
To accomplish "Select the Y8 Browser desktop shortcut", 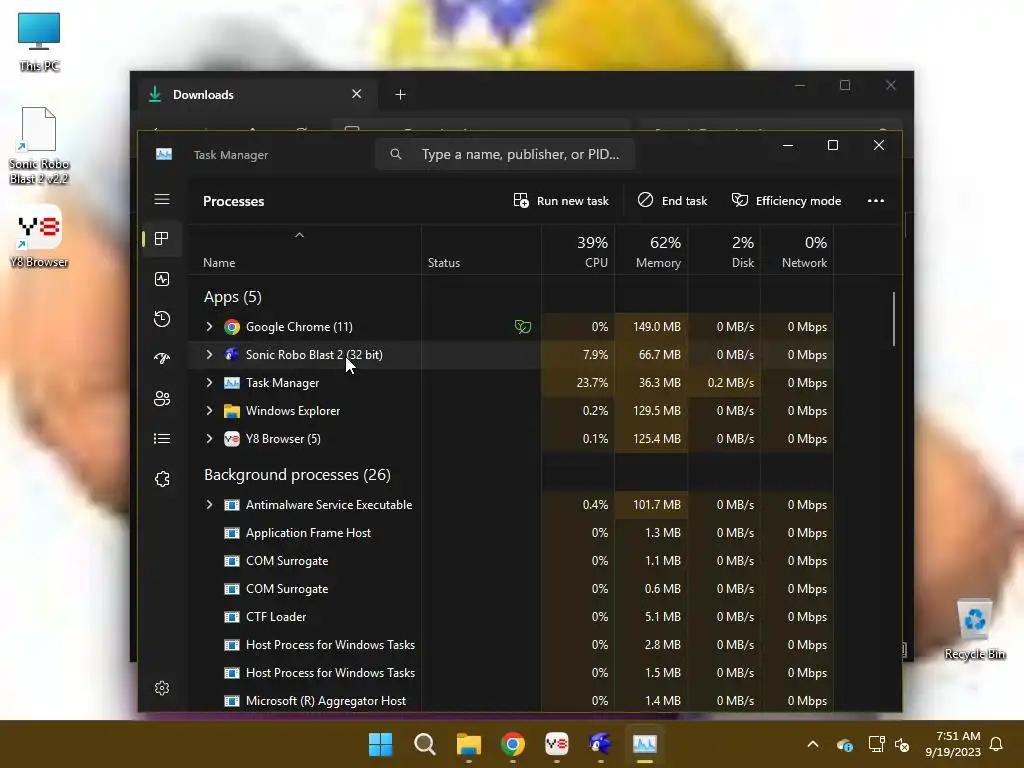I will pyautogui.click(x=39, y=236).
